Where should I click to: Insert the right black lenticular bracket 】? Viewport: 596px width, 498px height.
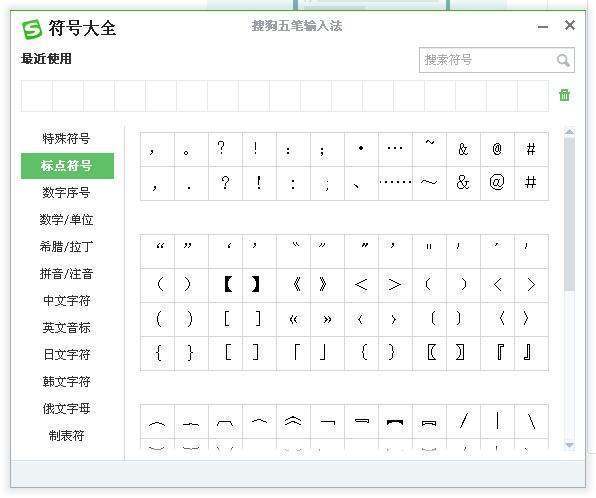click(x=260, y=285)
